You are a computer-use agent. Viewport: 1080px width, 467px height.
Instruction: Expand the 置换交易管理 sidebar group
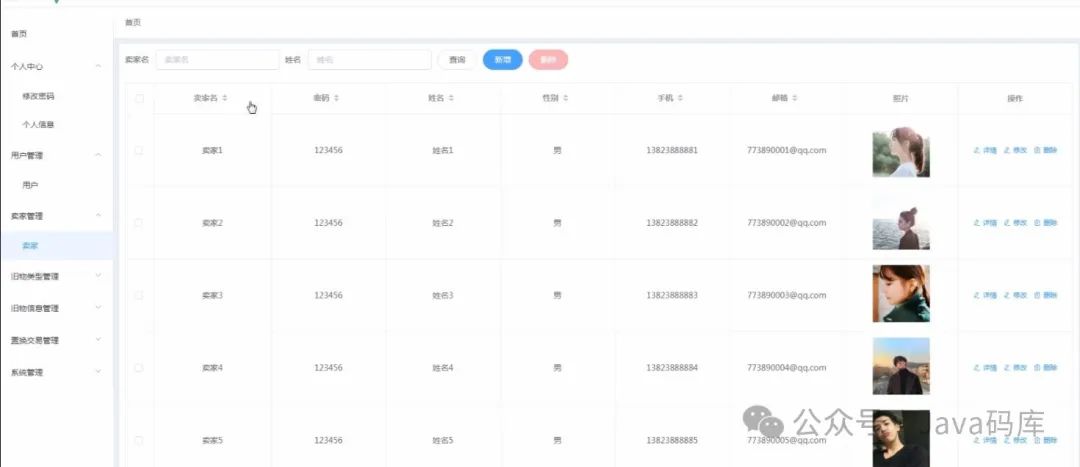pos(56,340)
